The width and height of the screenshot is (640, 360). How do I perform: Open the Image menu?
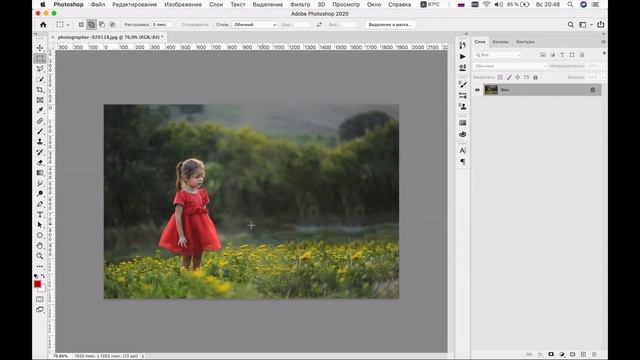point(183,4)
